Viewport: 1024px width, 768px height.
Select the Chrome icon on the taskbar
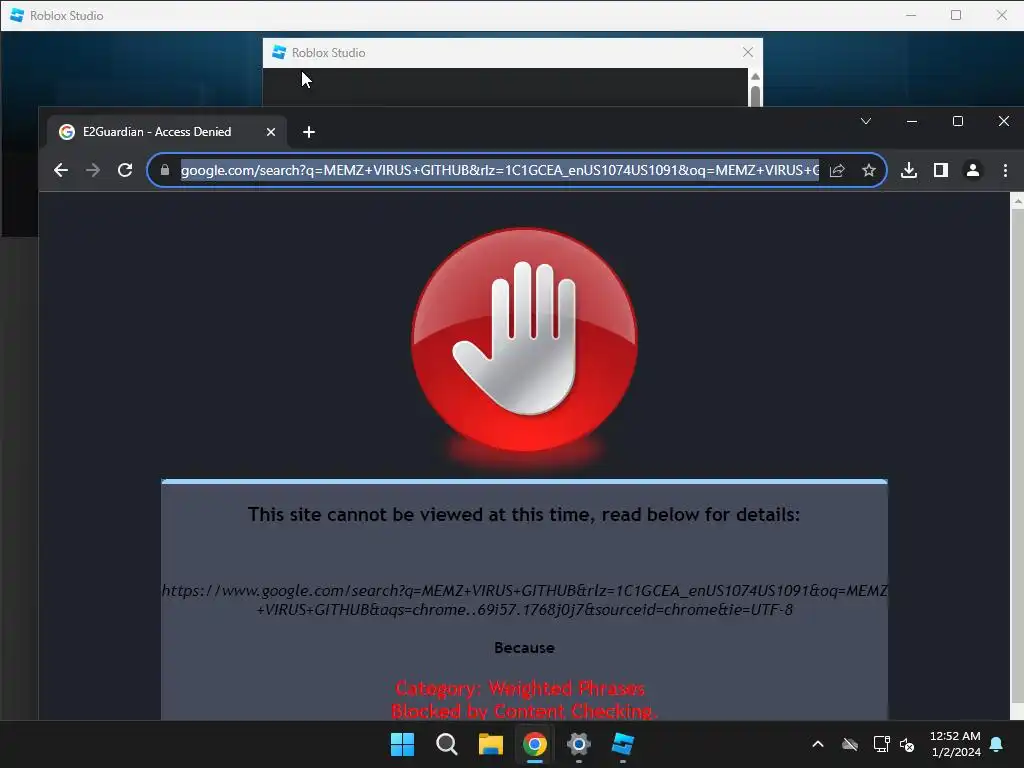tap(535, 744)
